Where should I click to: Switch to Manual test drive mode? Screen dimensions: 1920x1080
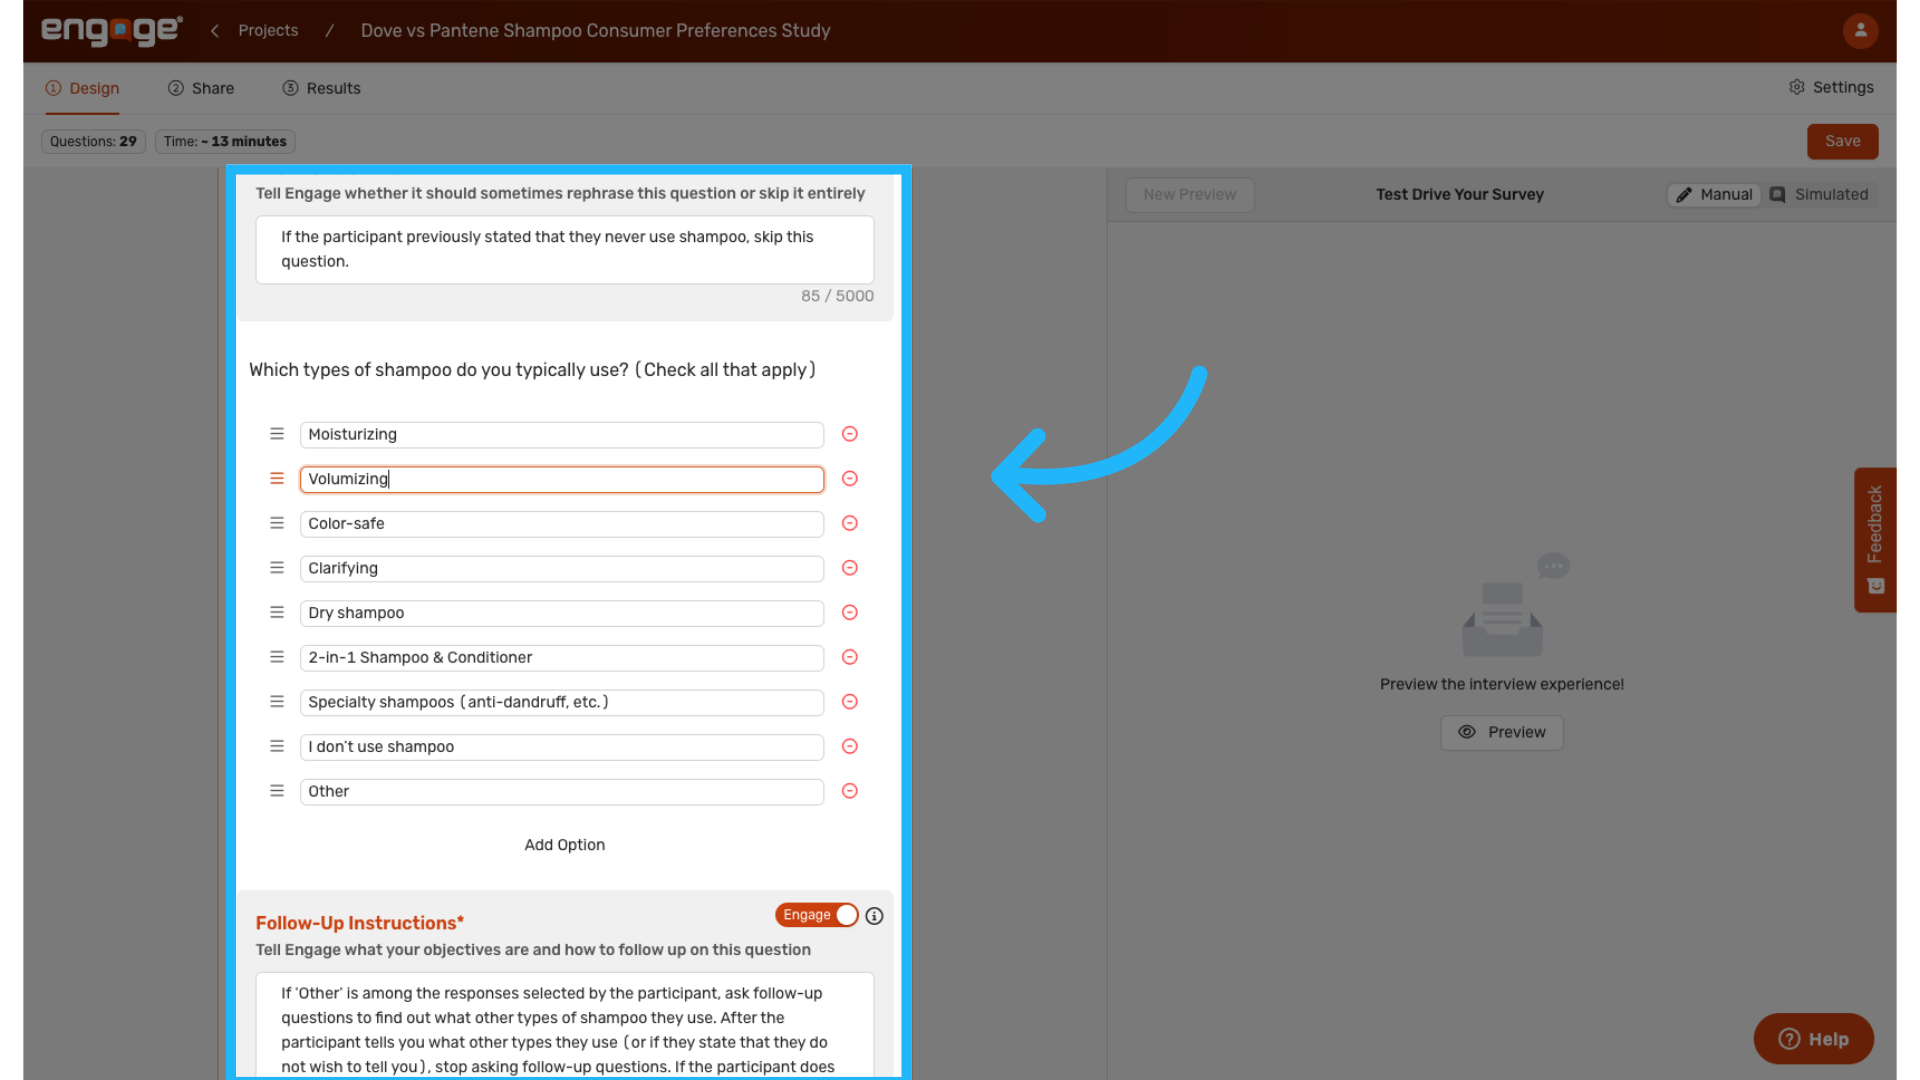pos(1714,195)
